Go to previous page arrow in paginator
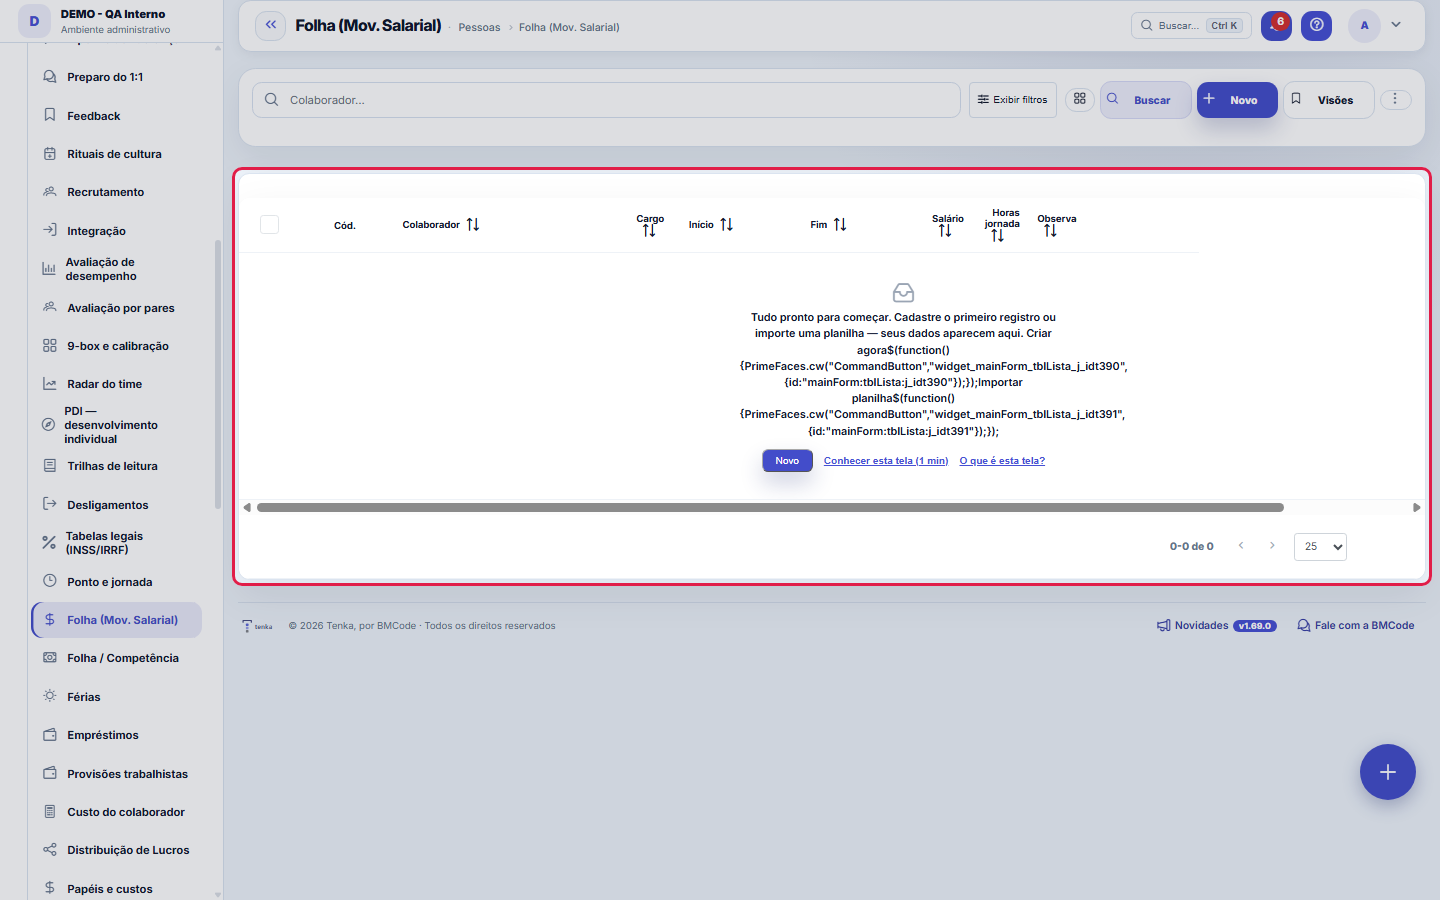The width and height of the screenshot is (1440, 900). (x=1241, y=546)
